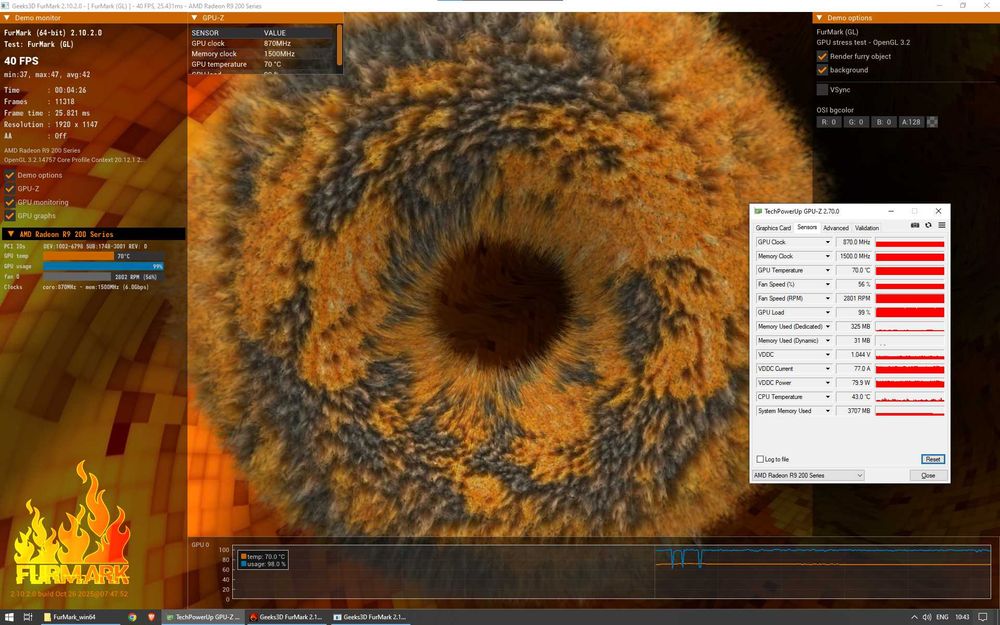
Task: Open the CPU Temperature sensor dropdown
Action: pyautogui.click(x=828, y=397)
